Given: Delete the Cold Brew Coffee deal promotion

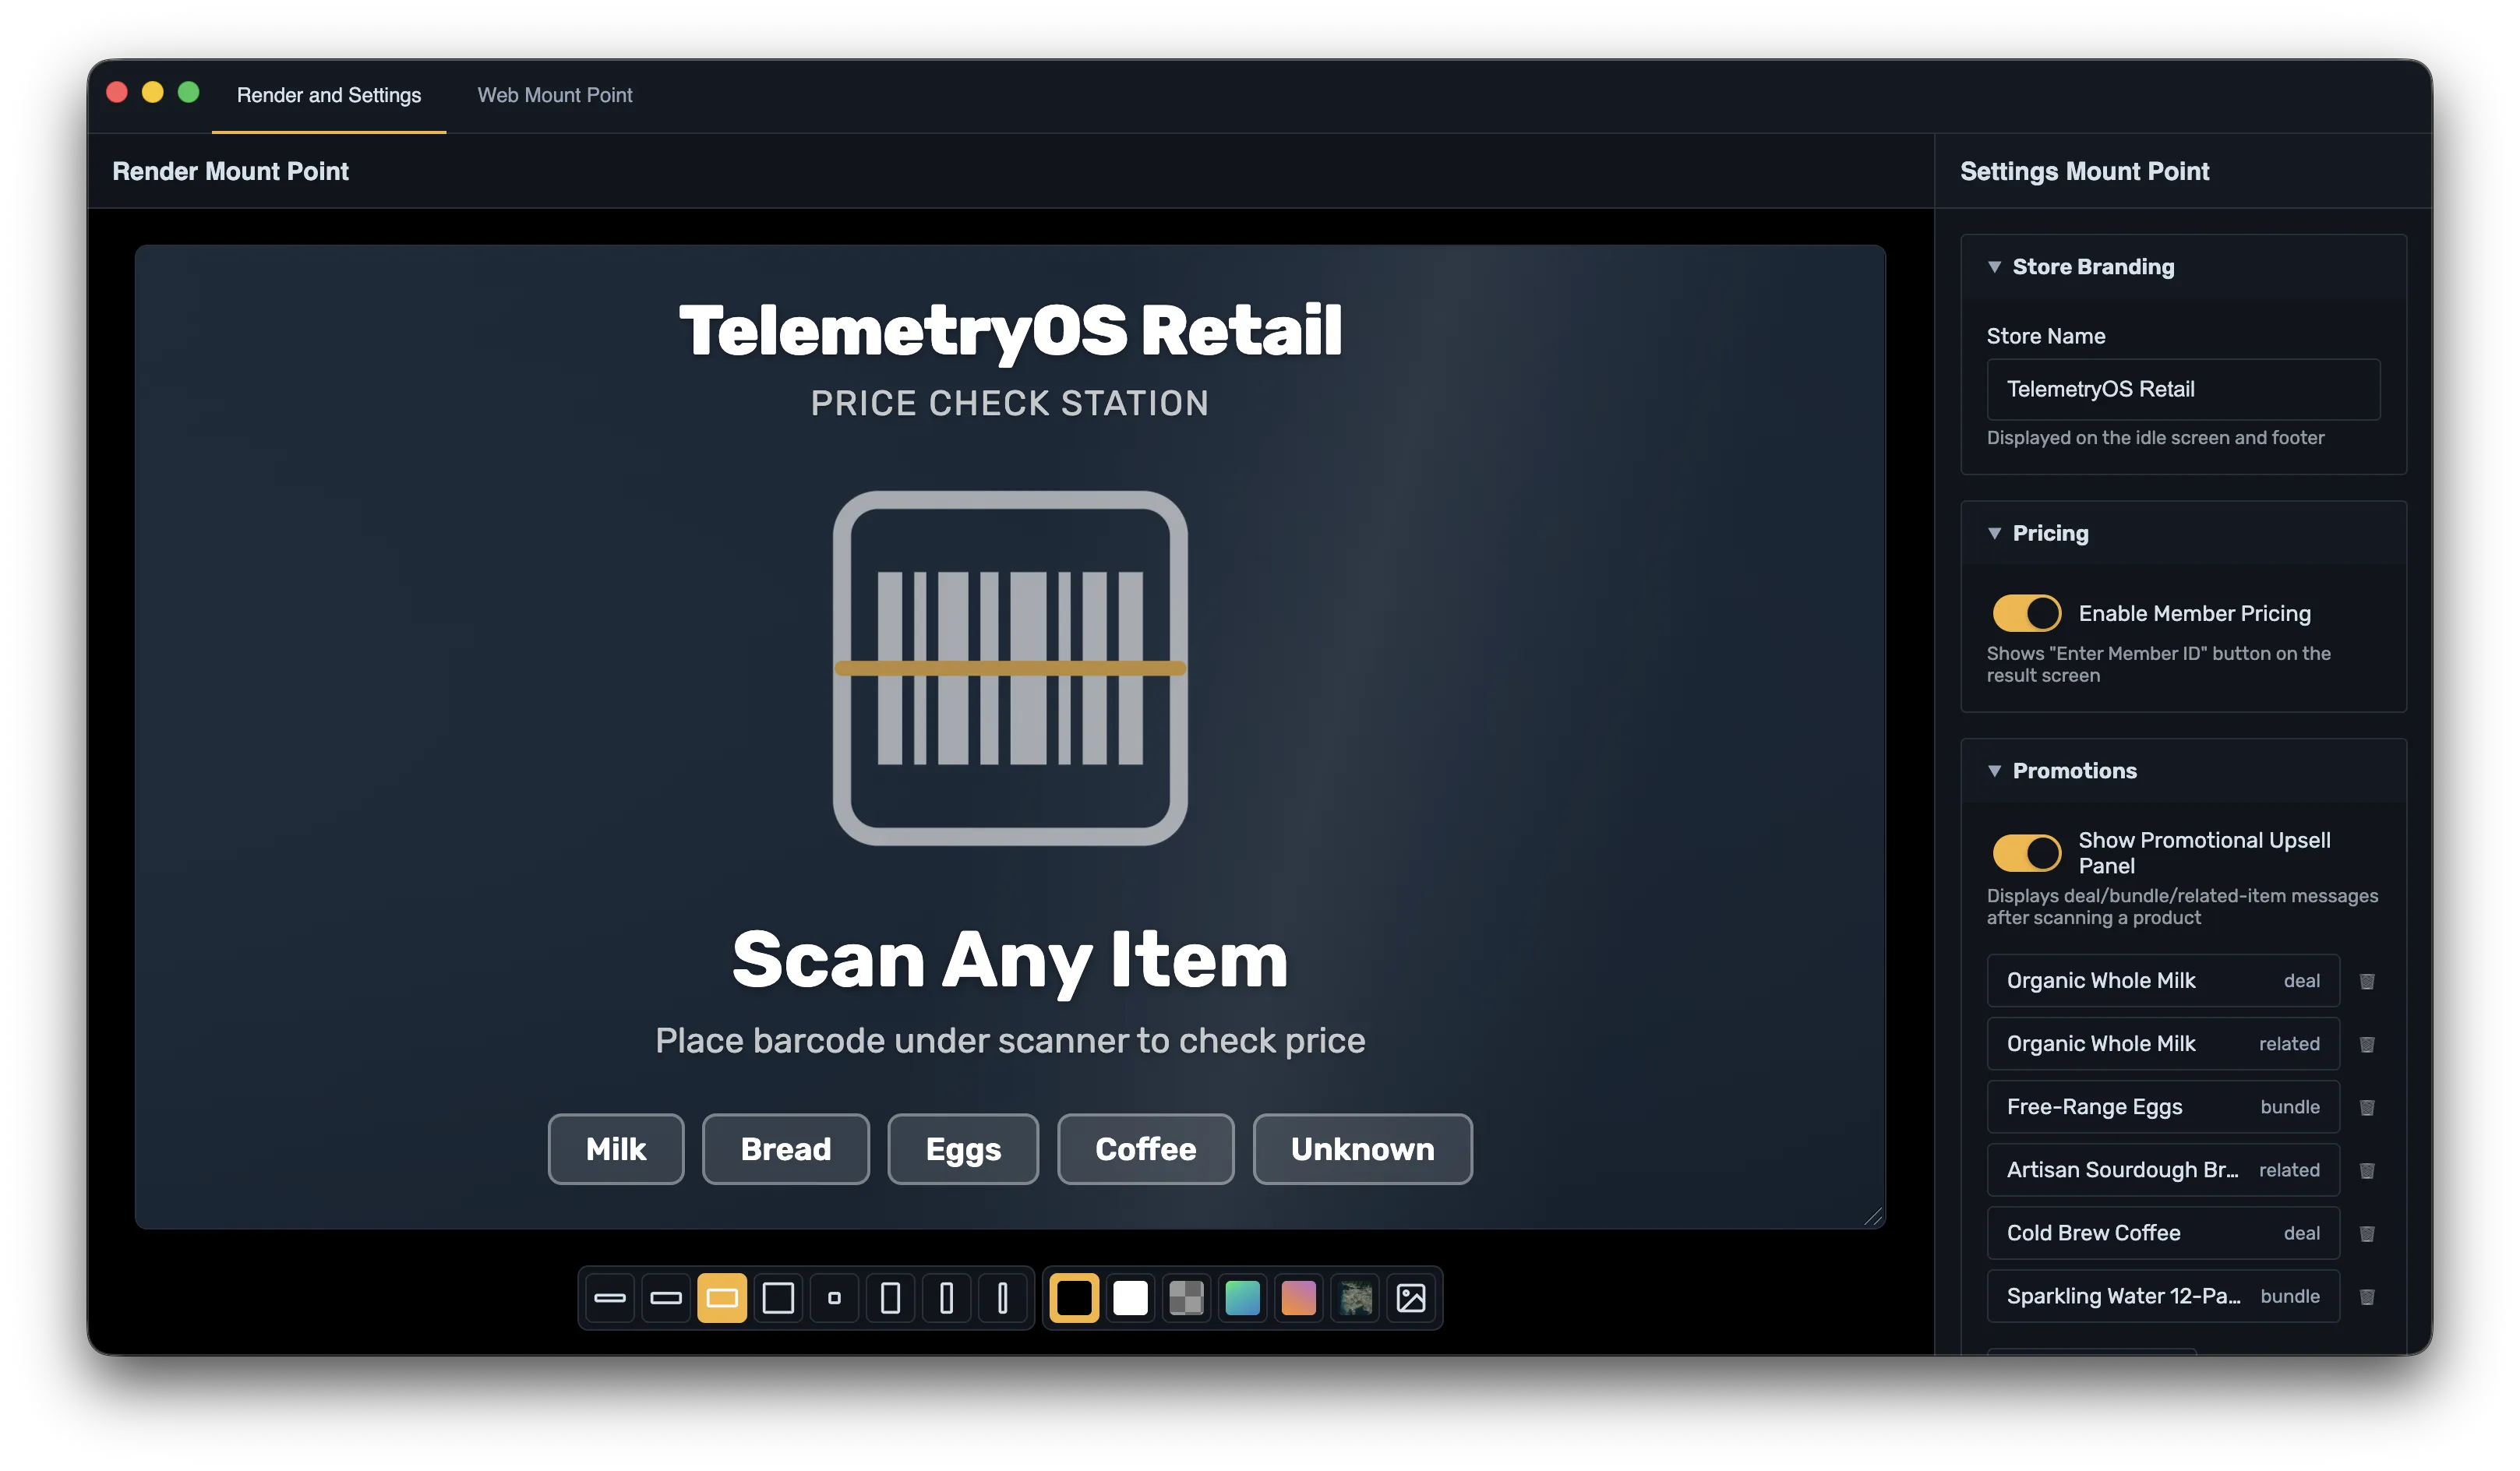Looking at the screenshot, I should [2367, 1233].
